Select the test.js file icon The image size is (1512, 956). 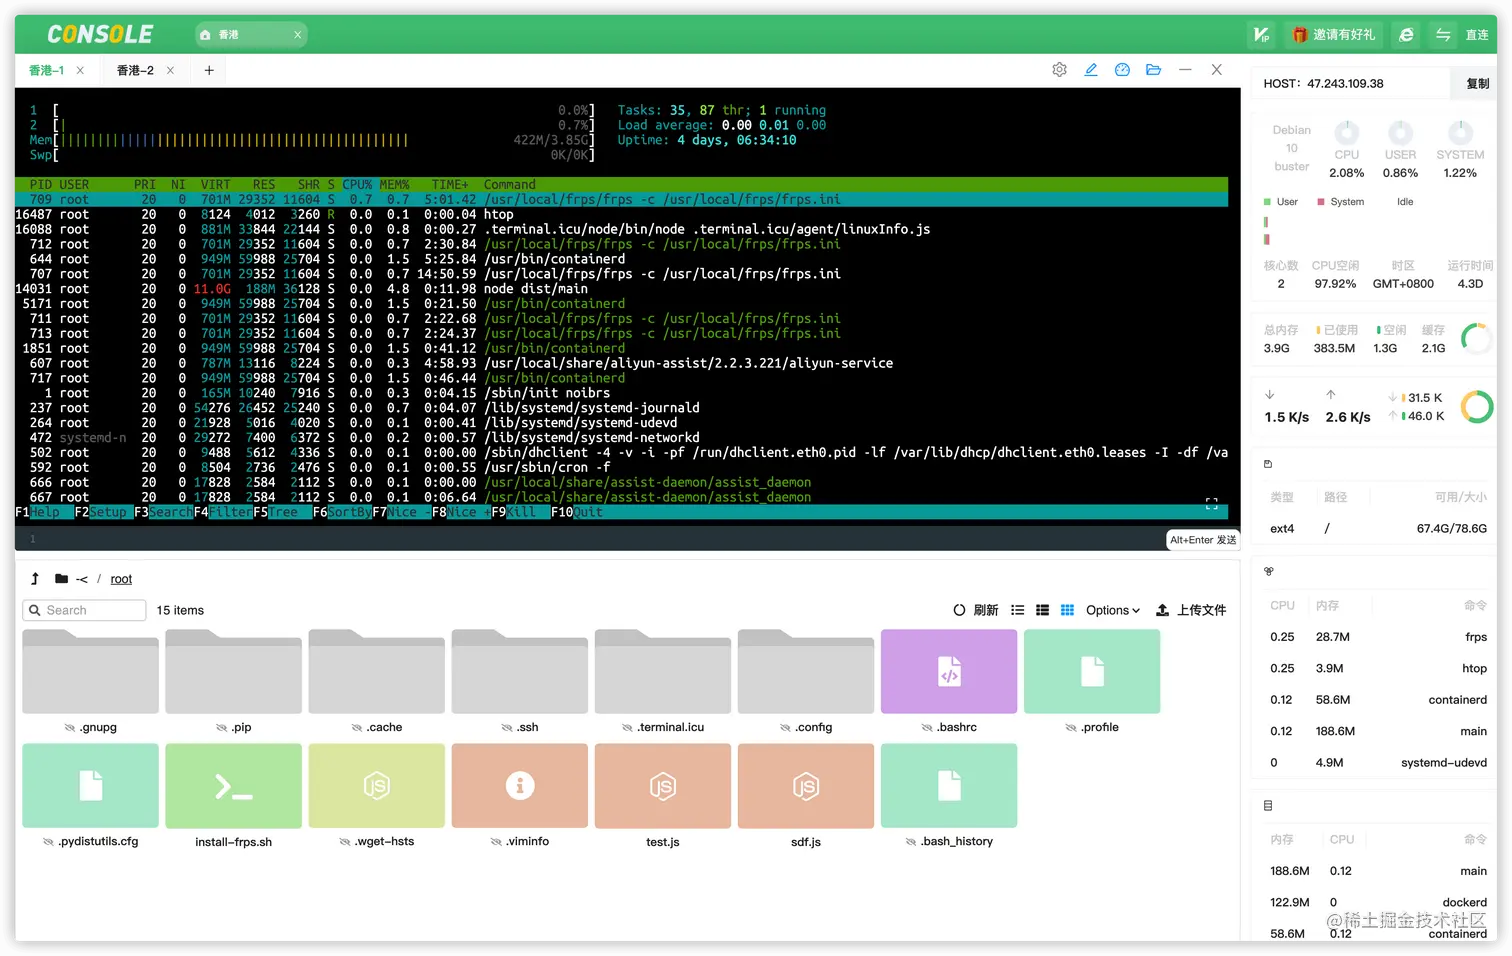tap(662, 786)
